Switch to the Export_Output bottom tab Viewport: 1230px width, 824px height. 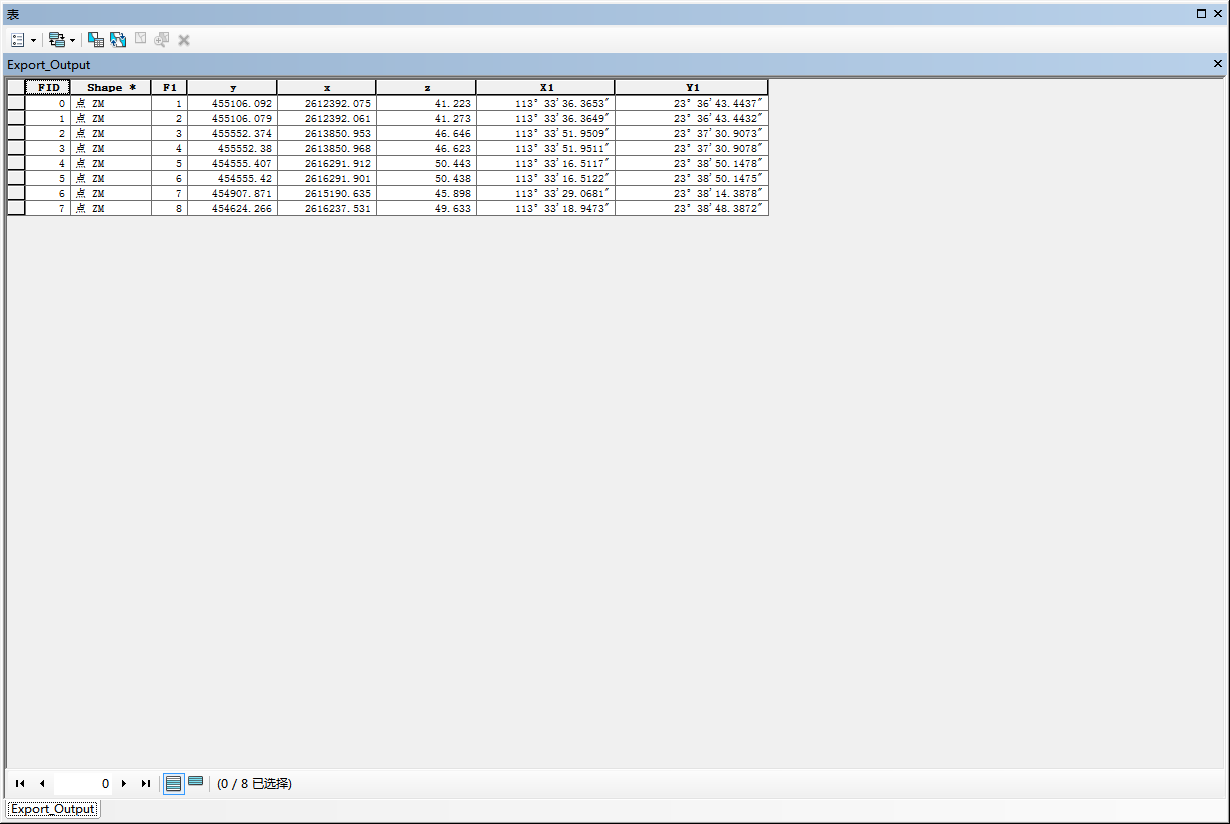(53, 809)
